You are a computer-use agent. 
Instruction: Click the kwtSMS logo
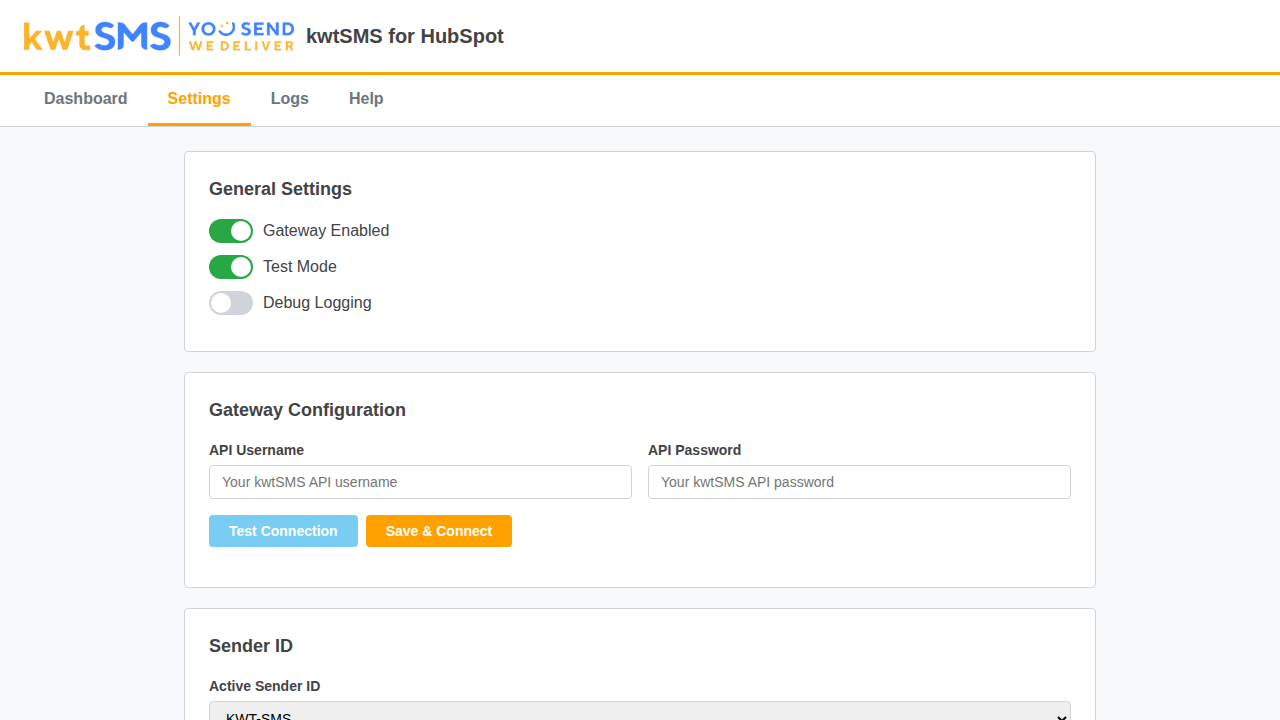click(x=96, y=35)
